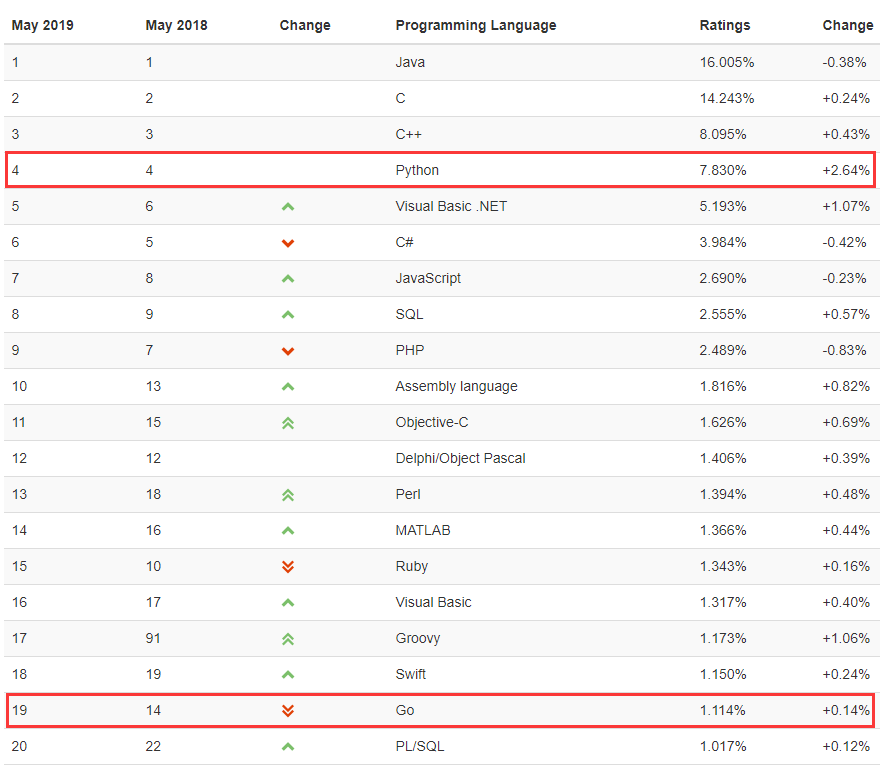Click the 1.017% rating for PL/SQL
This screenshot has width=880, height=777.
[723, 746]
